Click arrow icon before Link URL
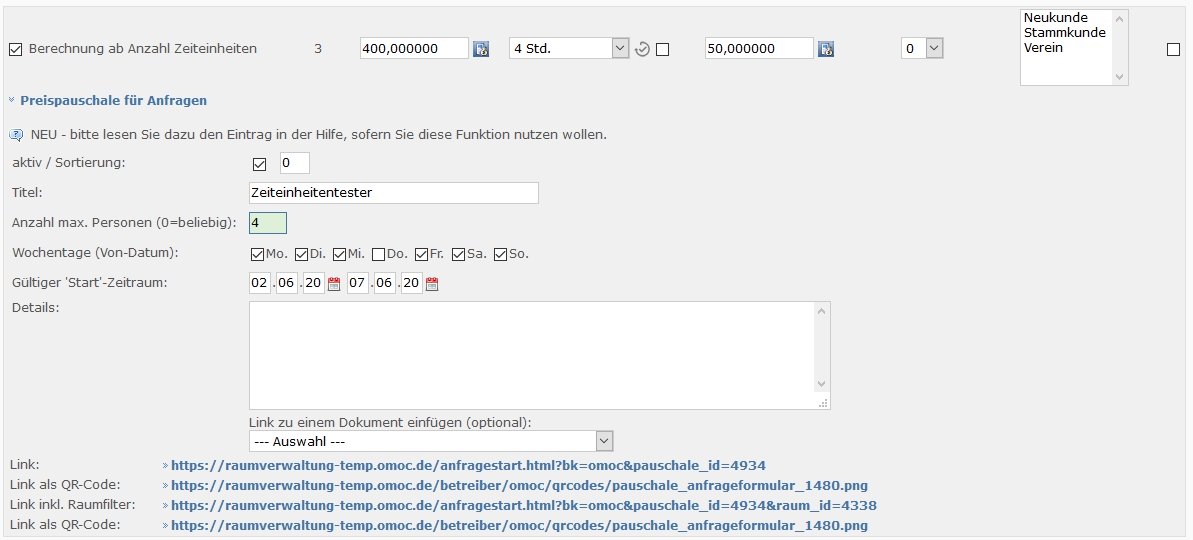The image size is (1193, 540). [x=165, y=465]
